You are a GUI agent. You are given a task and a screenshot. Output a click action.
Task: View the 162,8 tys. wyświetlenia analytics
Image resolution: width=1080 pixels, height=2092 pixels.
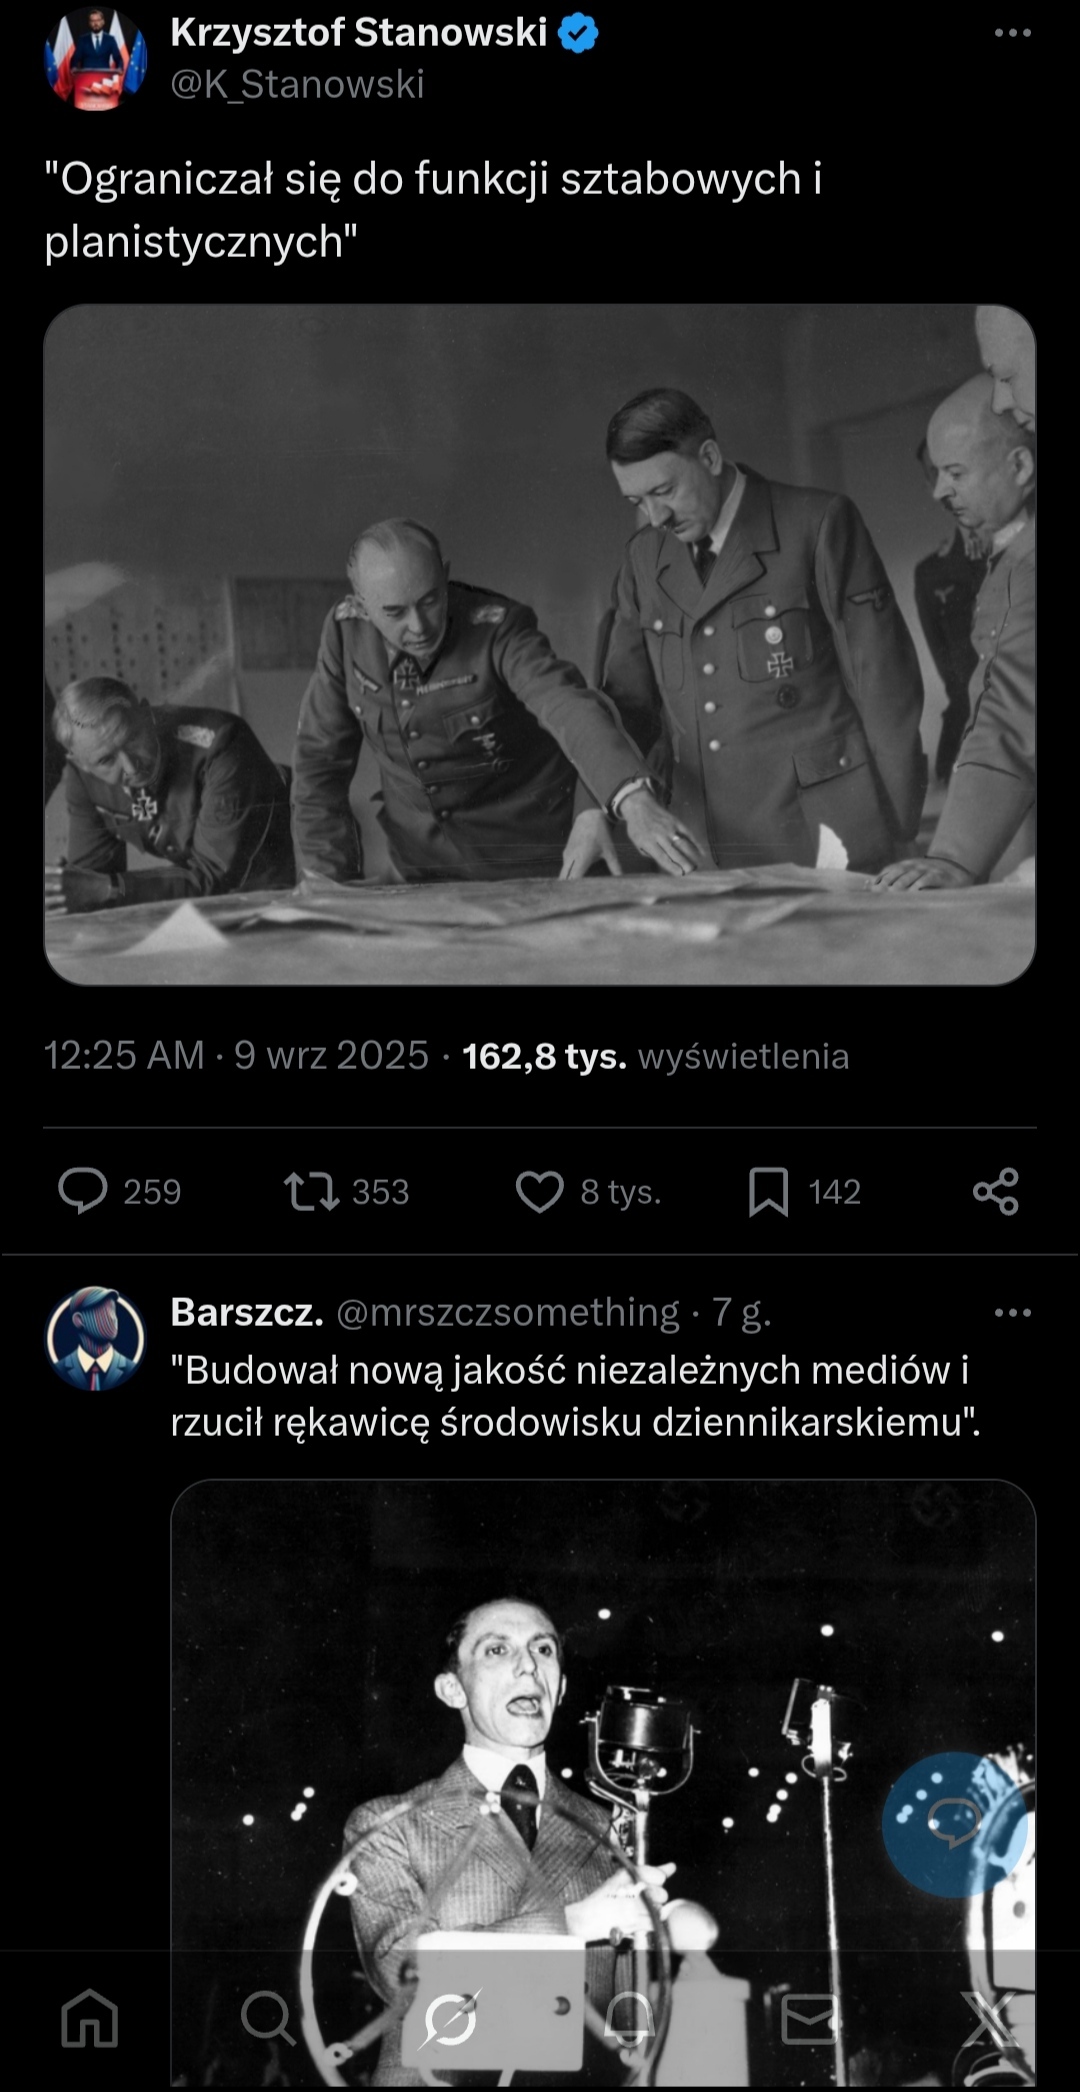click(655, 1056)
